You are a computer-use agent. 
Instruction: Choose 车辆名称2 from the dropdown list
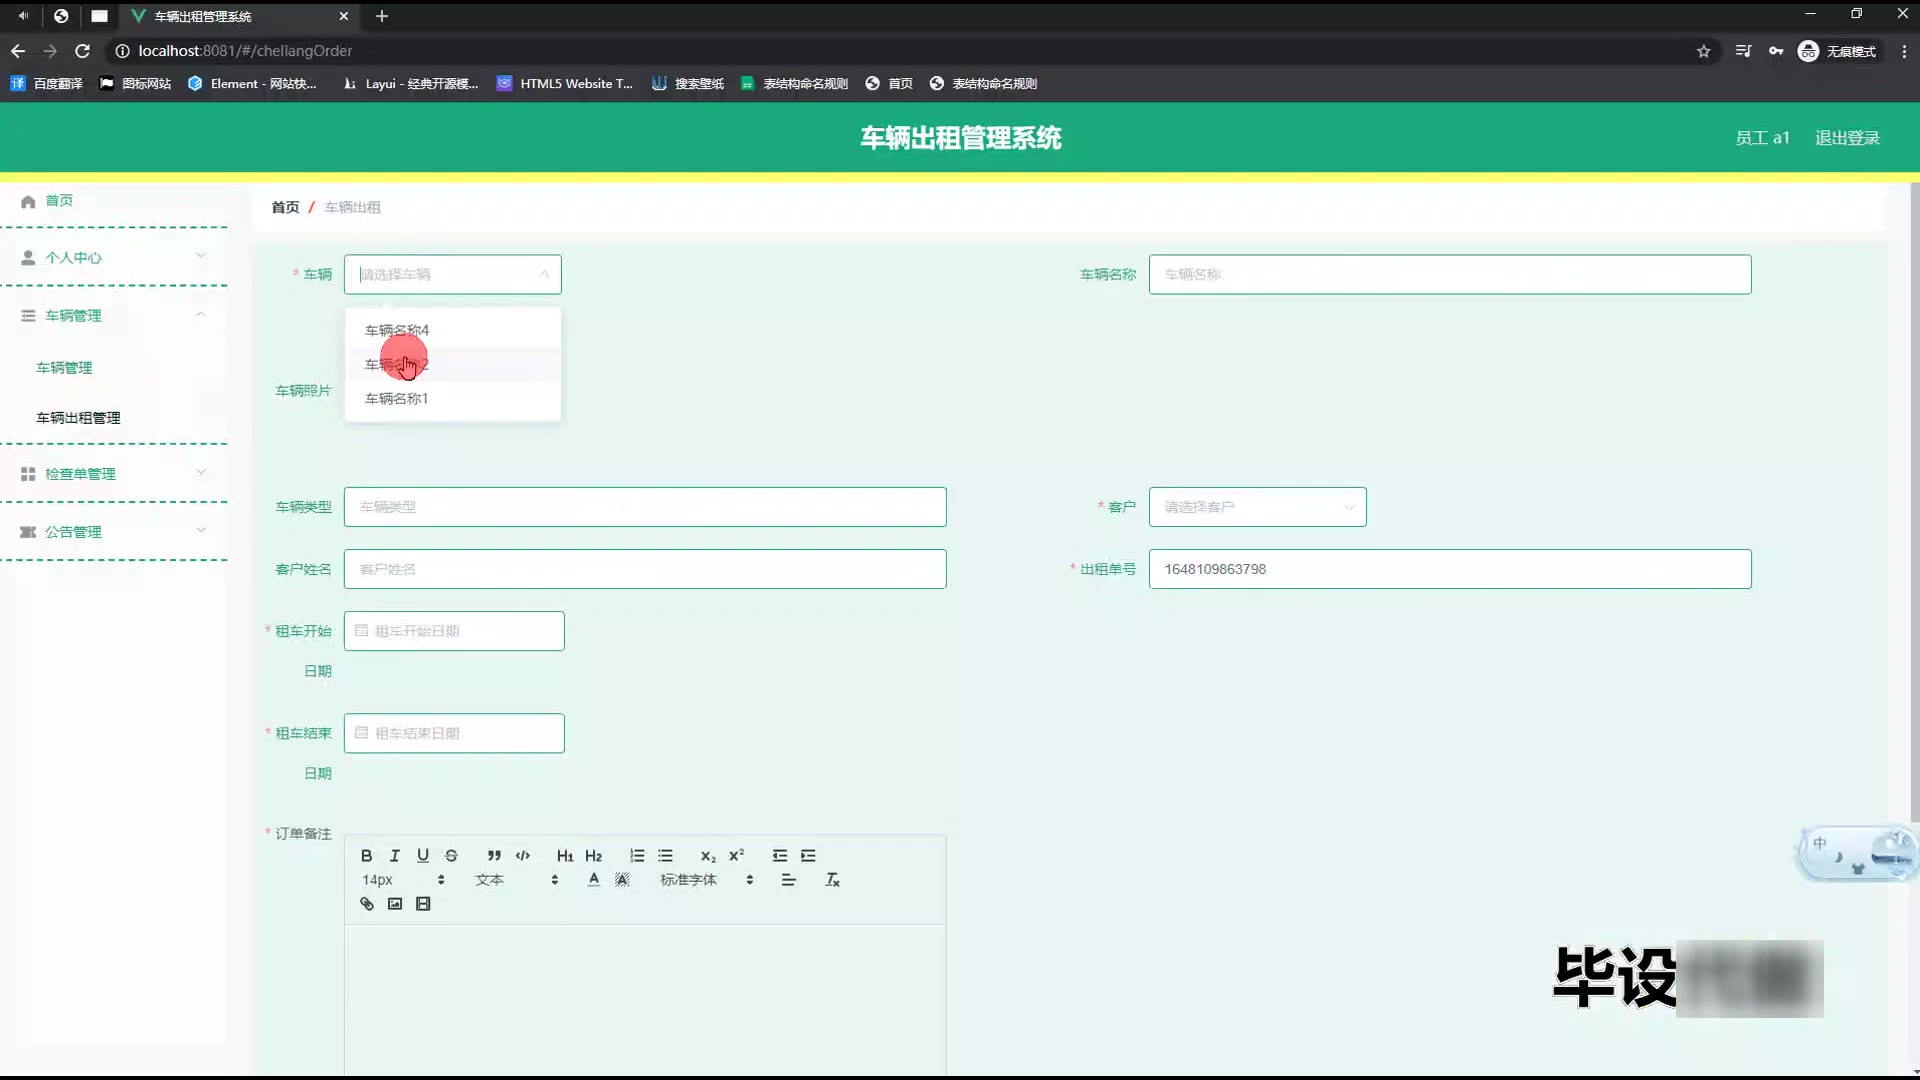click(x=452, y=364)
